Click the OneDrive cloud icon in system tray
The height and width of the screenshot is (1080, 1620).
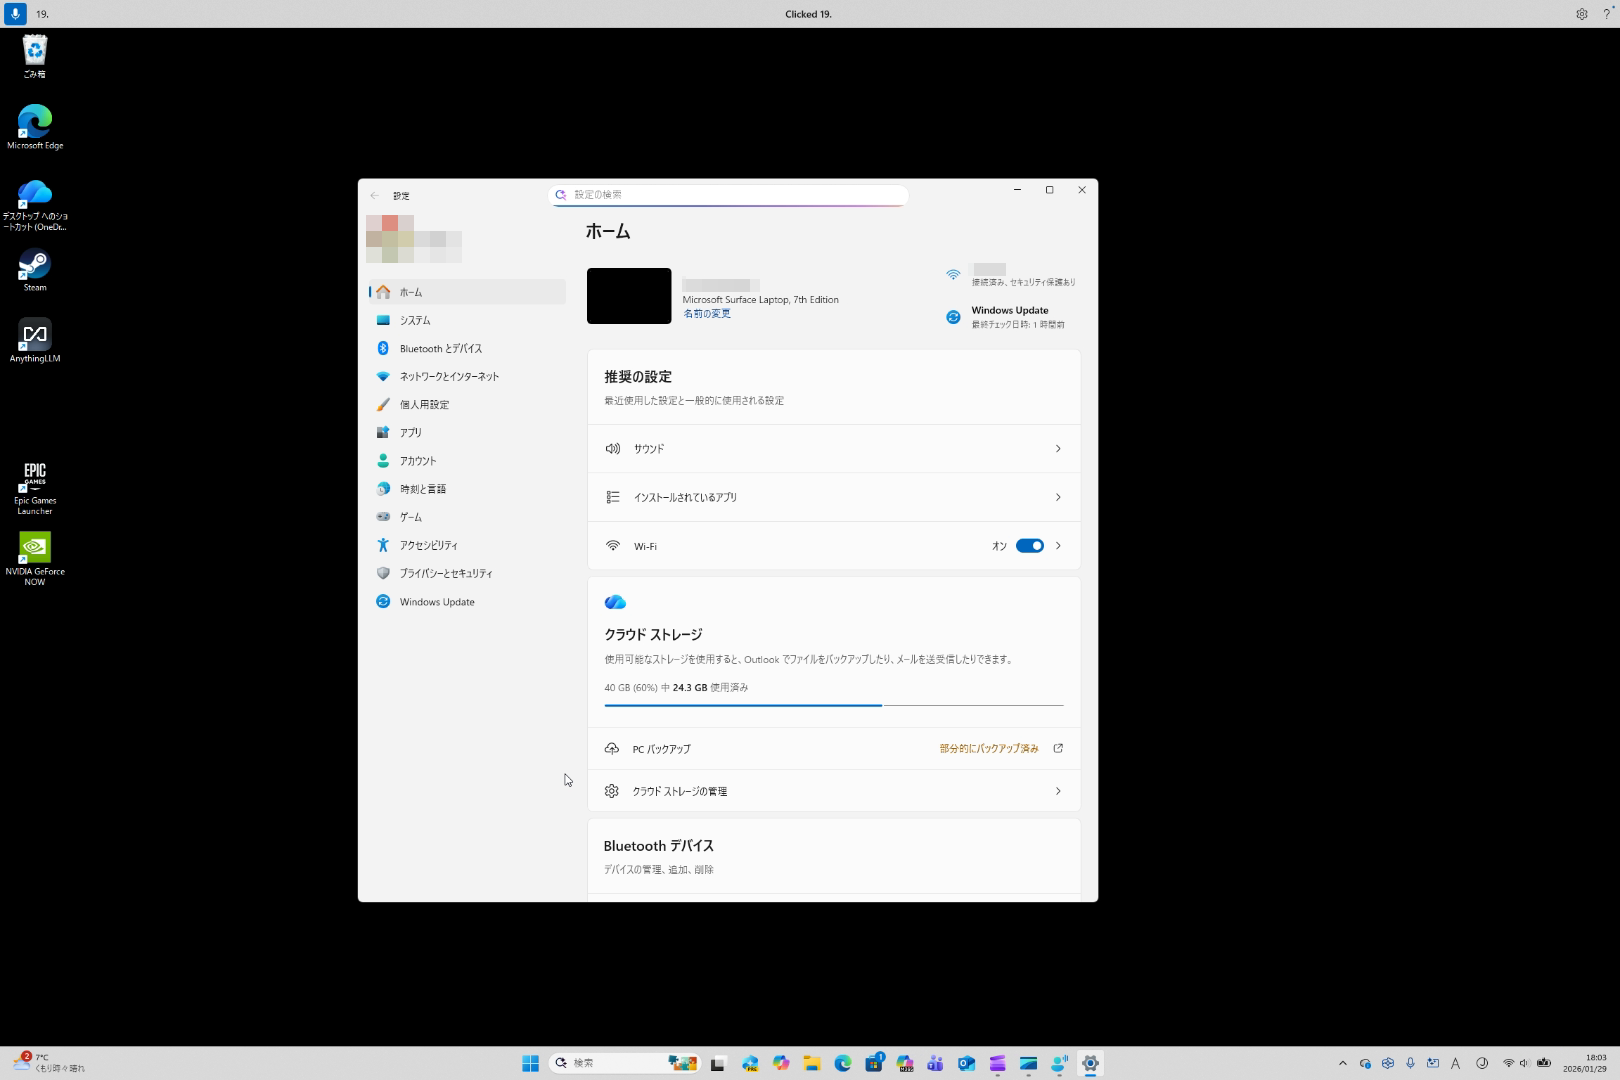(x=1365, y=1063)
